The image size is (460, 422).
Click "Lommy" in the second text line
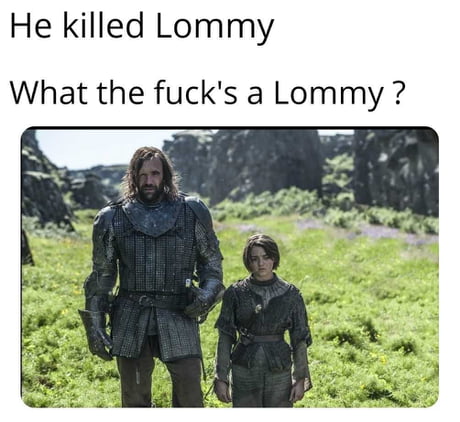328,95
